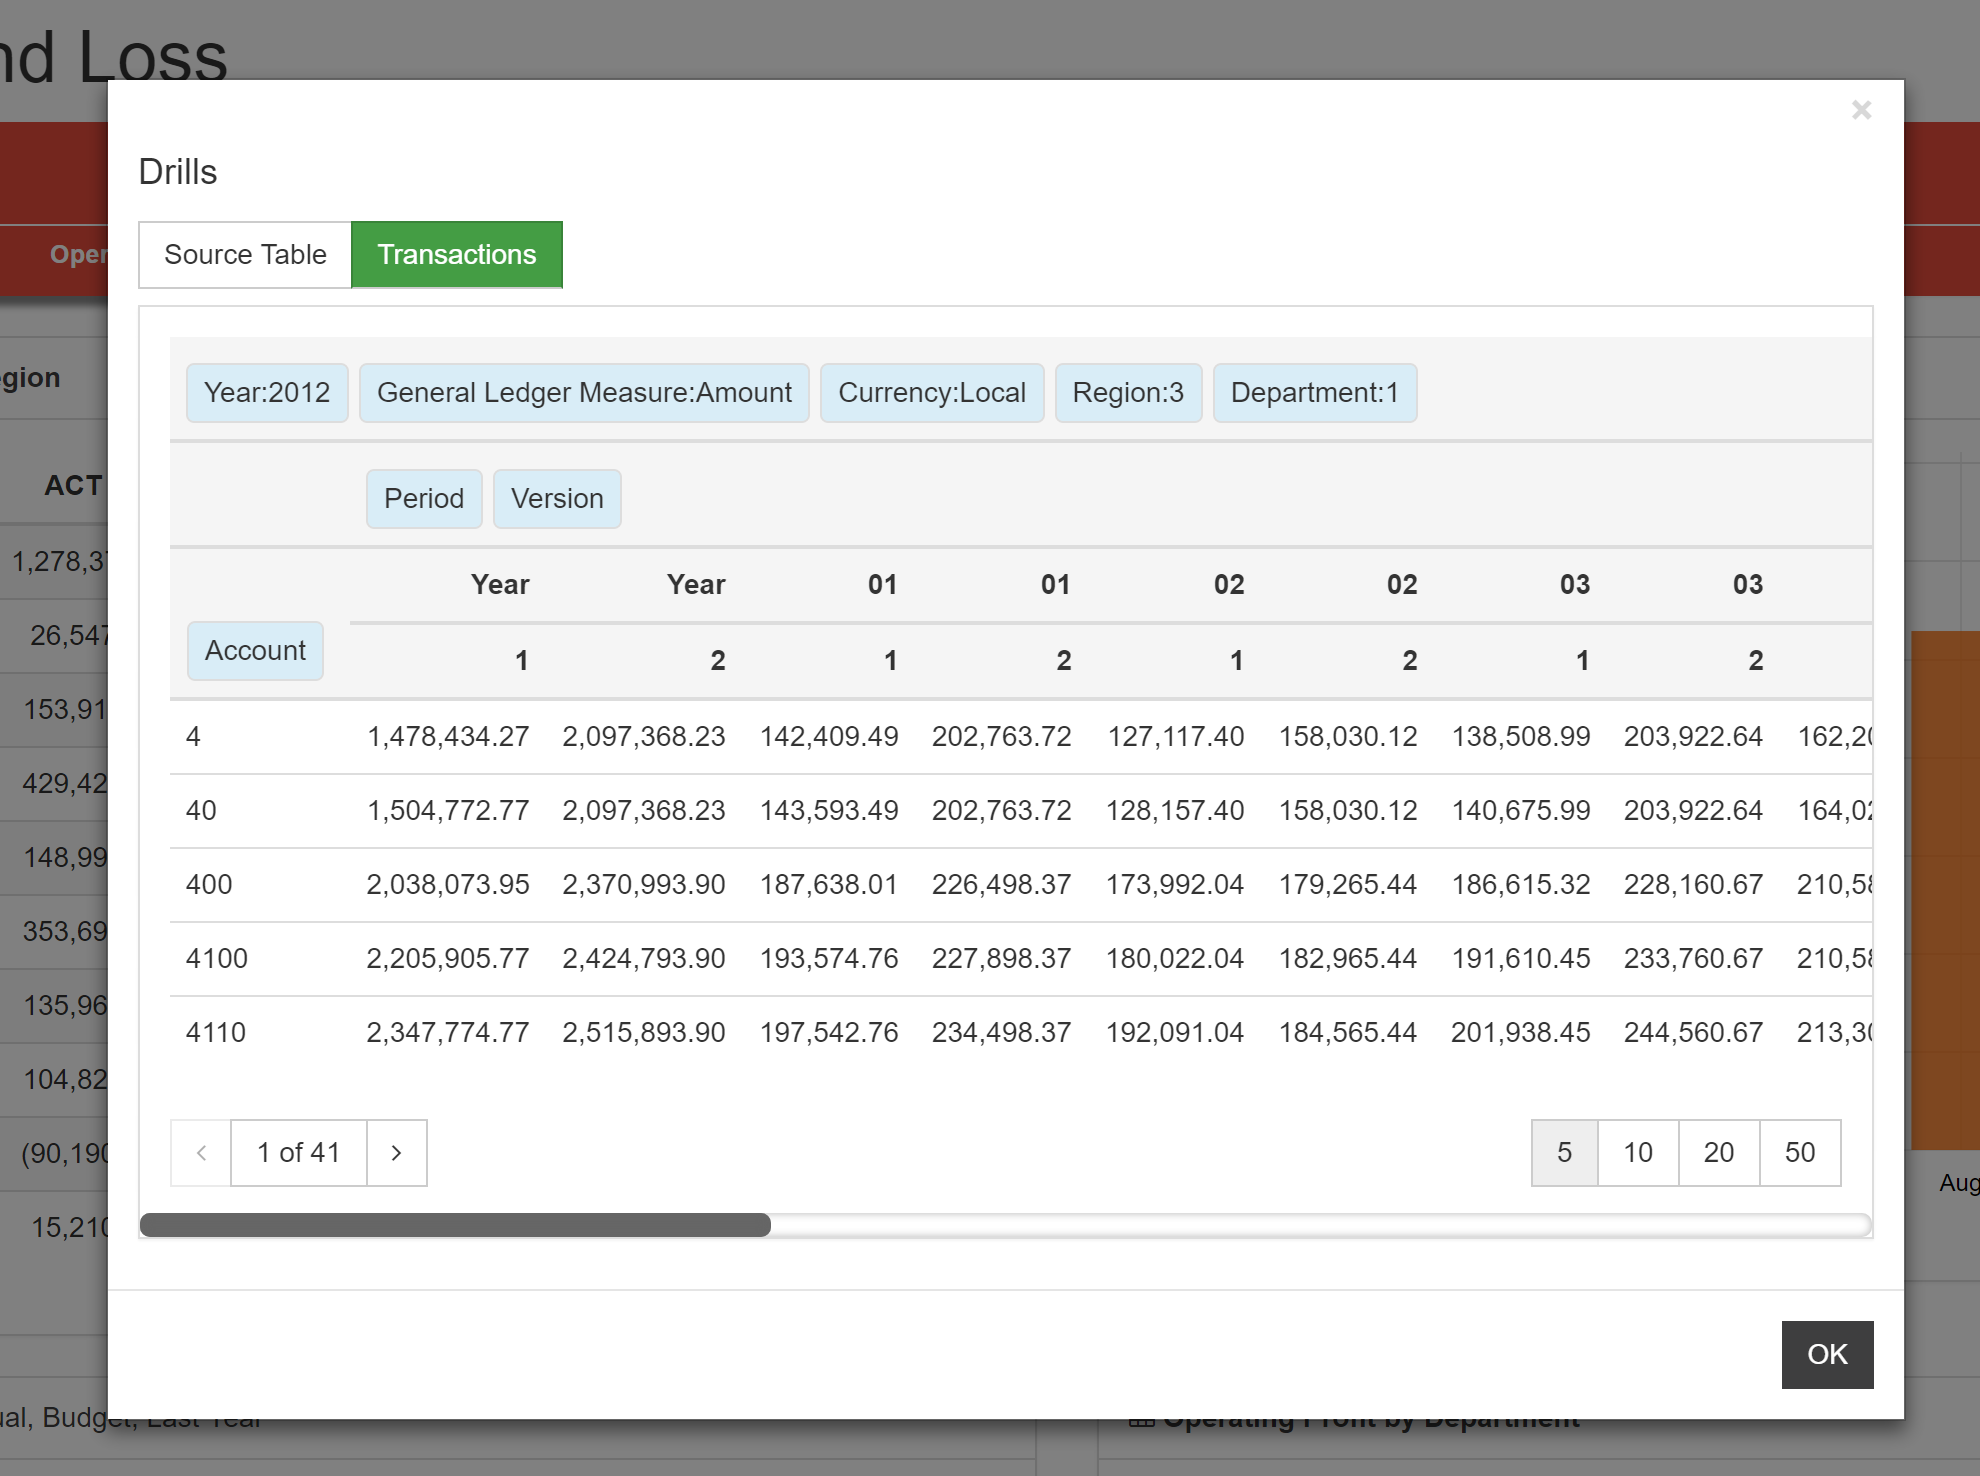The height and width of the screenshot is (1476, 1980).
Task: Confirm with the OK button
Action: 1827,1355
